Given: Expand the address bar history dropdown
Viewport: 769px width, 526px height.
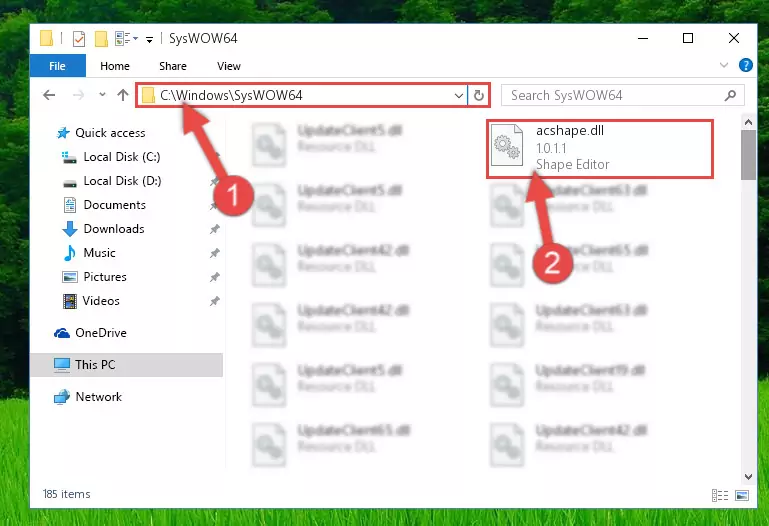Looking at the screenshot, I should pos(459,95).
